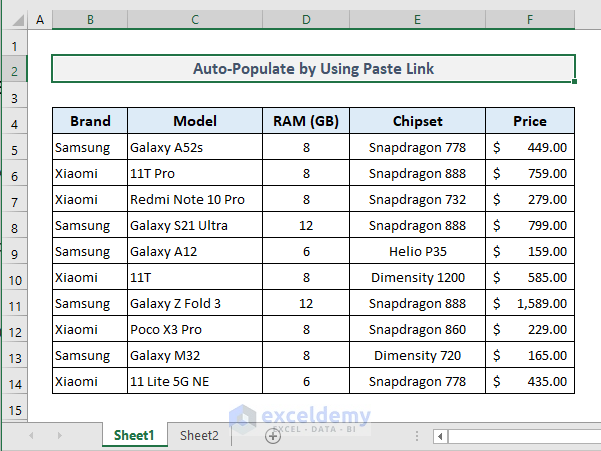Click the price cell '$ 1,589.00'
The width and height of the screenshot is (601, 451).
pos(530,303)
